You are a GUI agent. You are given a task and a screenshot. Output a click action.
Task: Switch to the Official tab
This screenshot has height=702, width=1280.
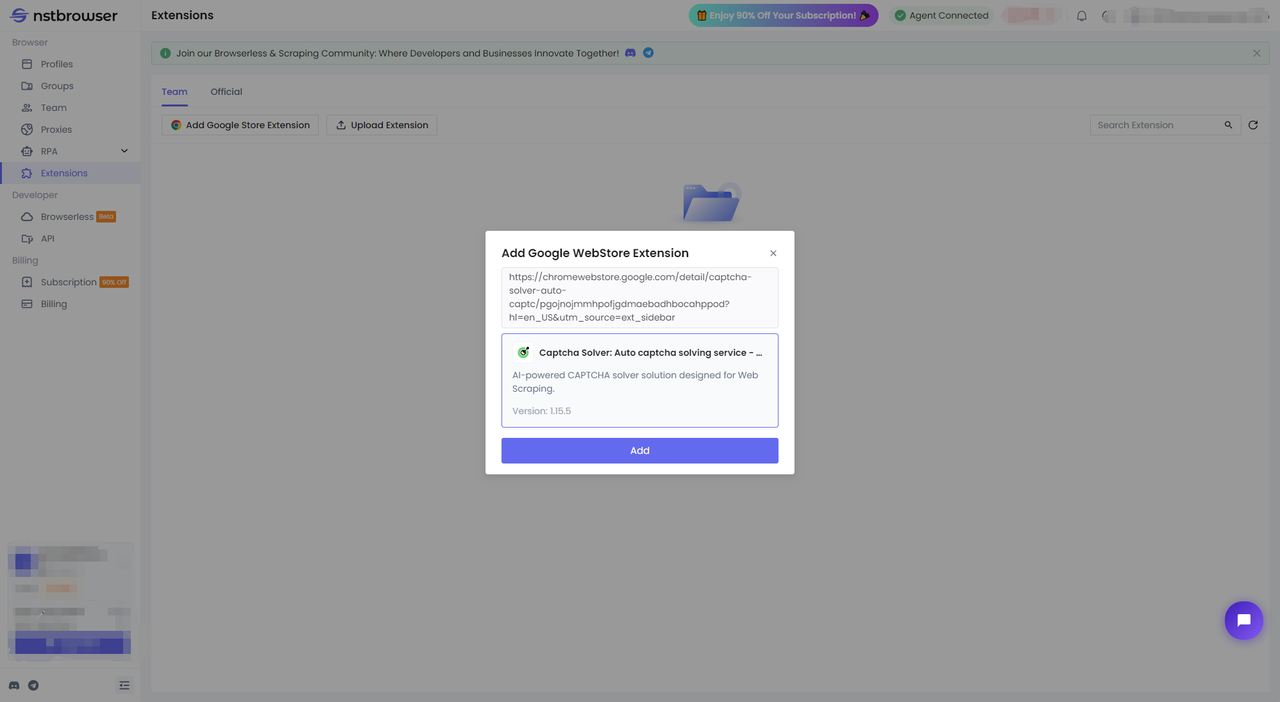pos(226,92)
